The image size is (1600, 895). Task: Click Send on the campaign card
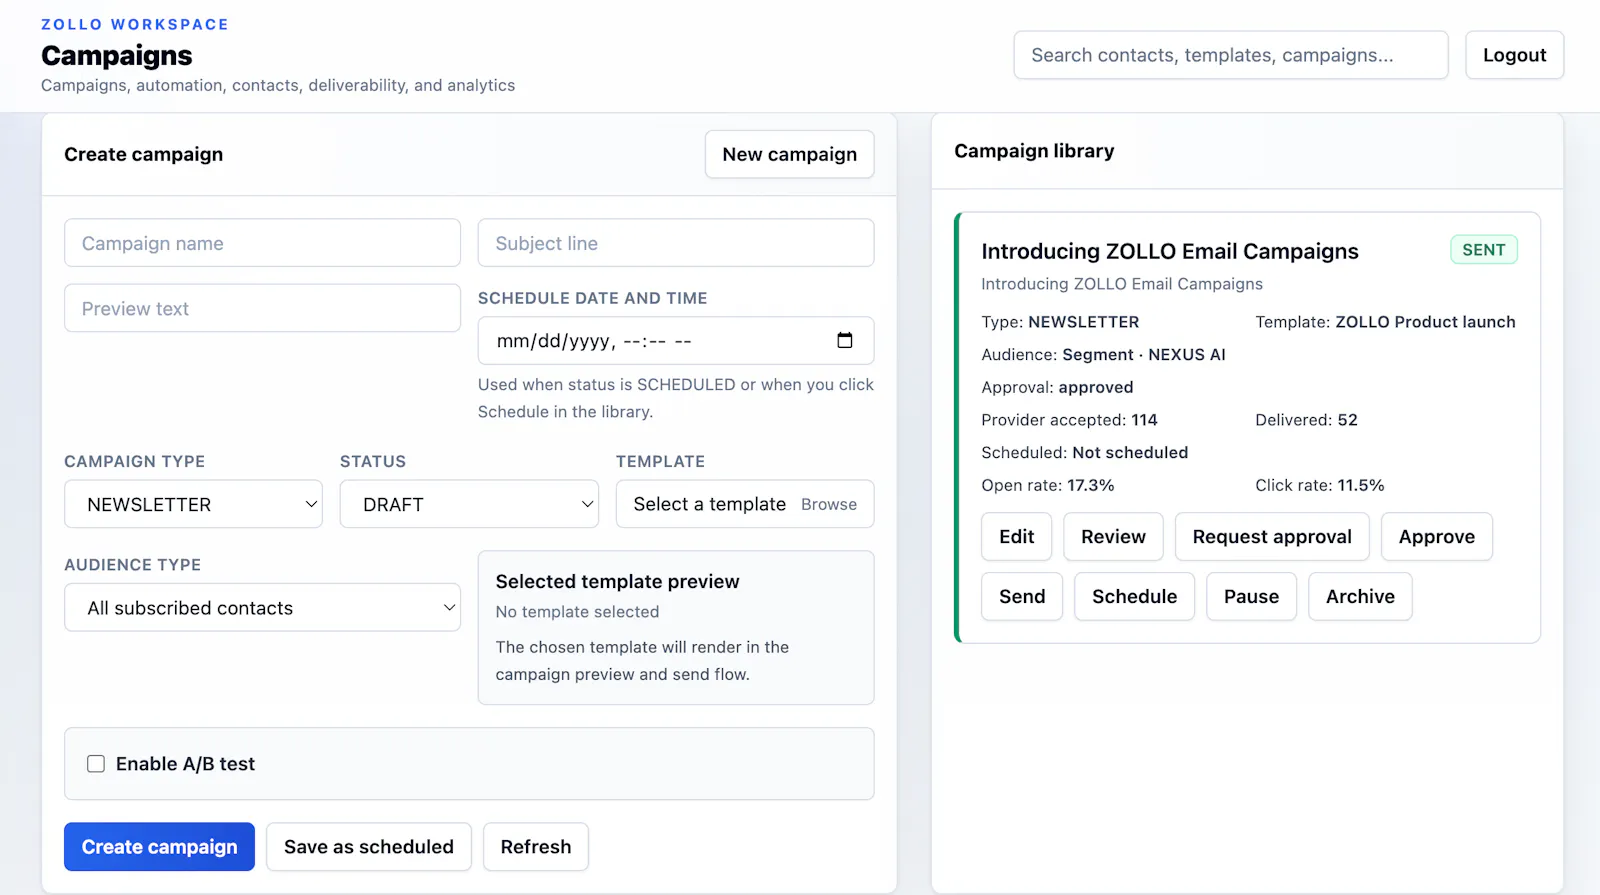[1022, 597]
